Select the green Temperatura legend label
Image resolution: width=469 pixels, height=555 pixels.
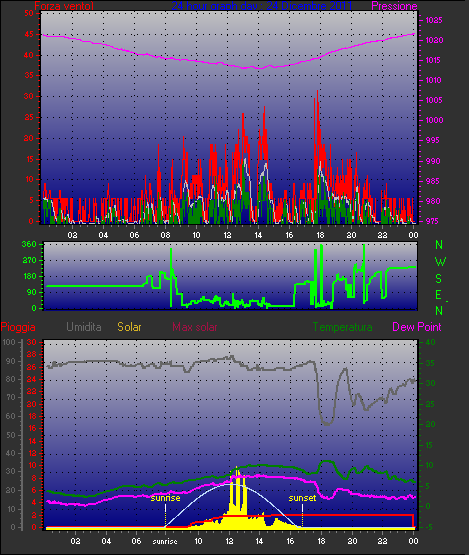tap(342, 327)
